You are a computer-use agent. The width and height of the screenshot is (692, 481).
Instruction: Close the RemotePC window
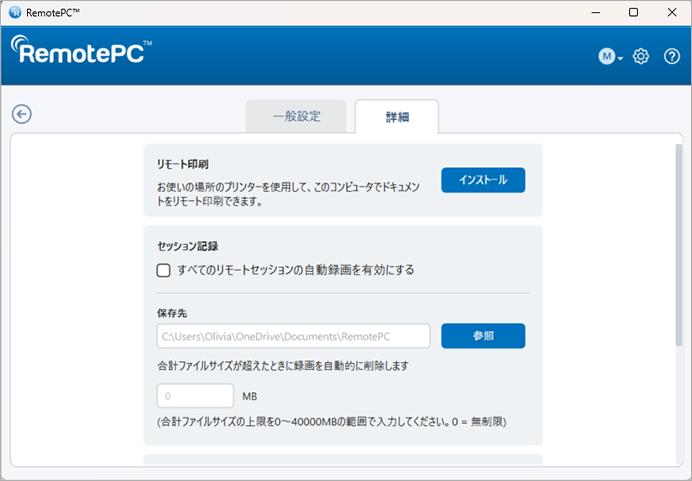[x=672, y=12]
